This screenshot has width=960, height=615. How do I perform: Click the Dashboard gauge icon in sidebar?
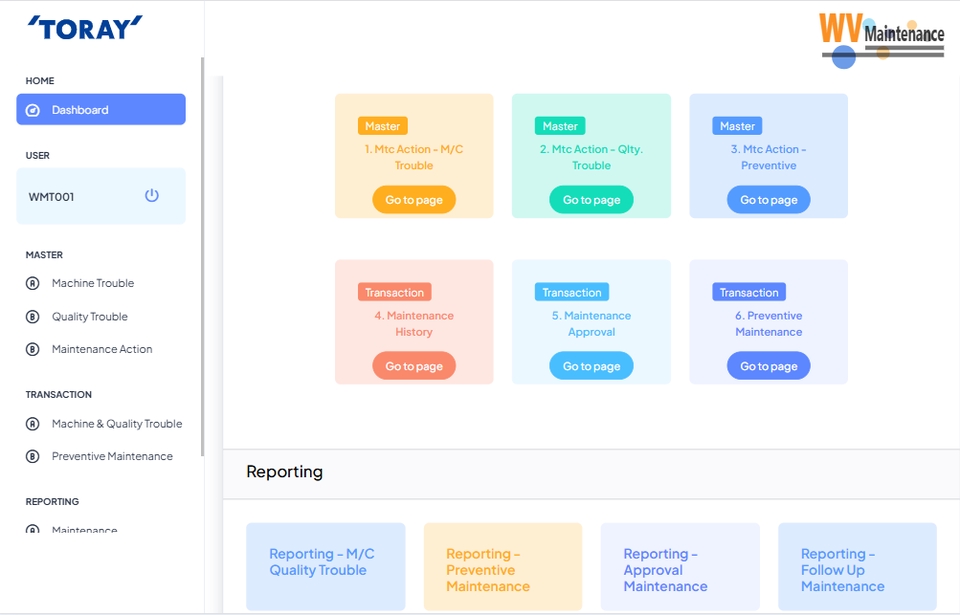pyautogui.click(x=32, y=110)
